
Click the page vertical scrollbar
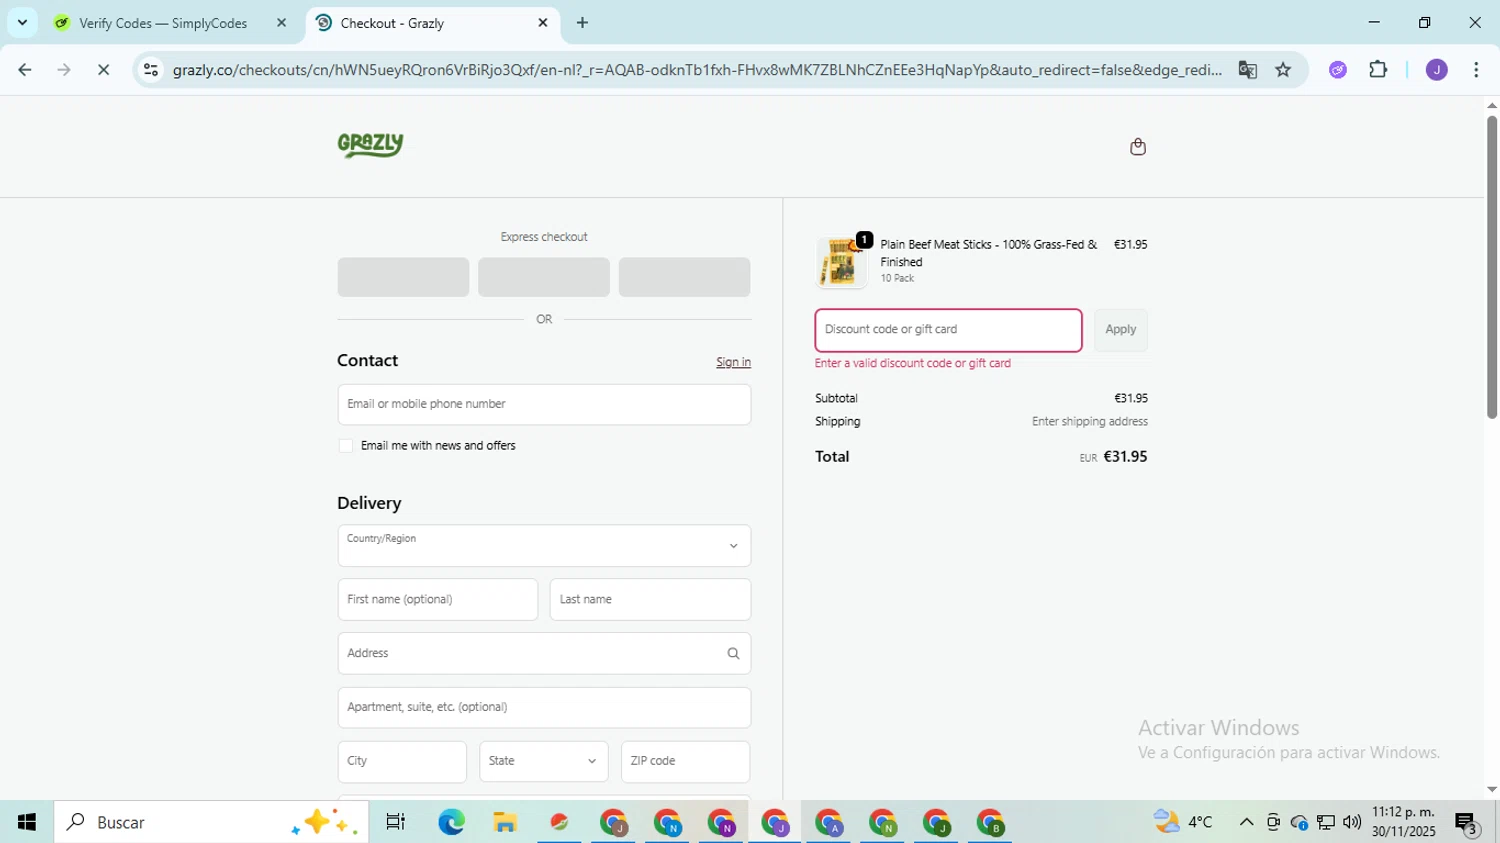click(1491, 268)
